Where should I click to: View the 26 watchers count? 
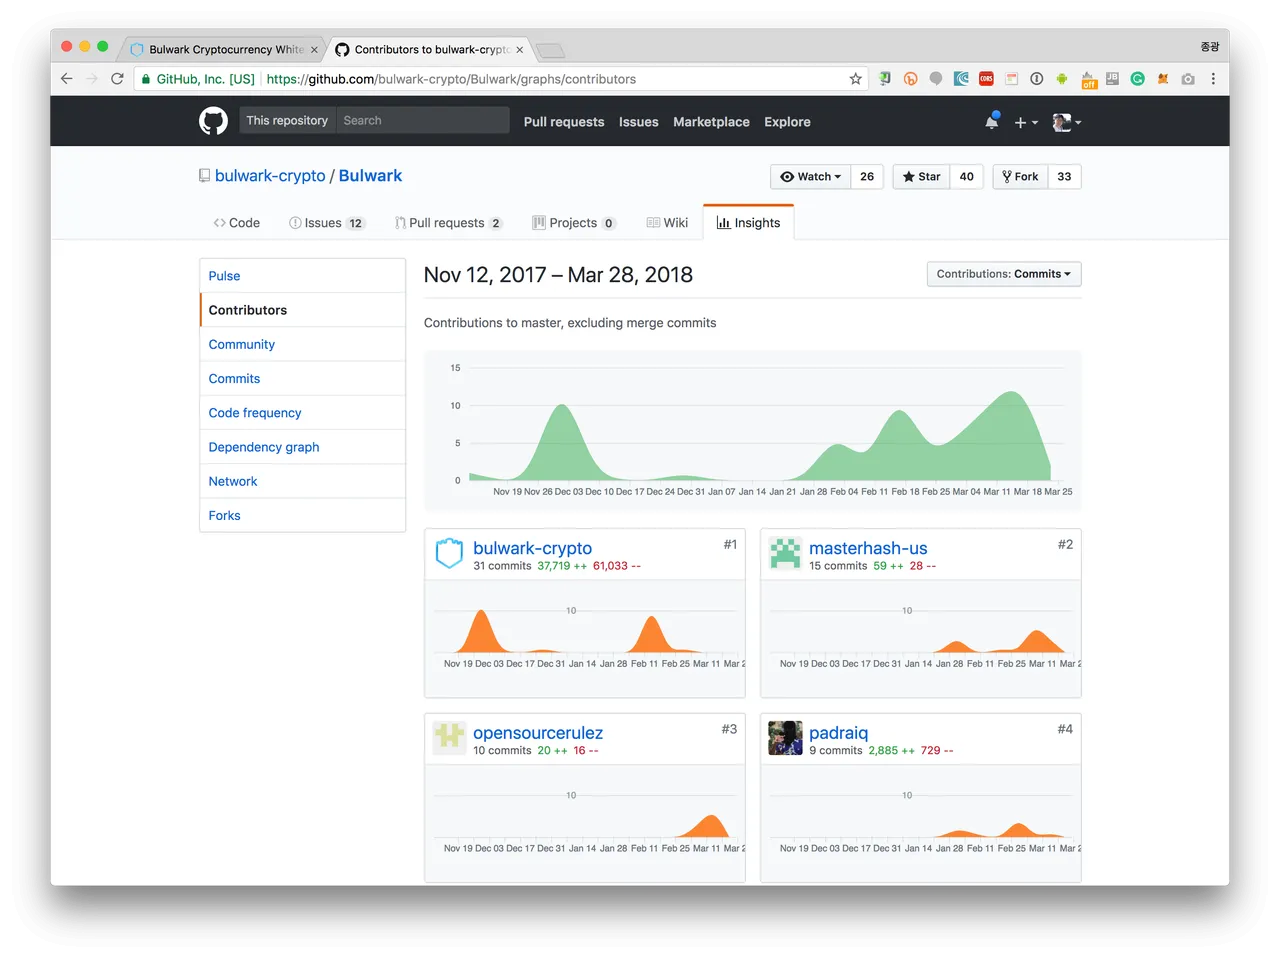pos(867,177)
